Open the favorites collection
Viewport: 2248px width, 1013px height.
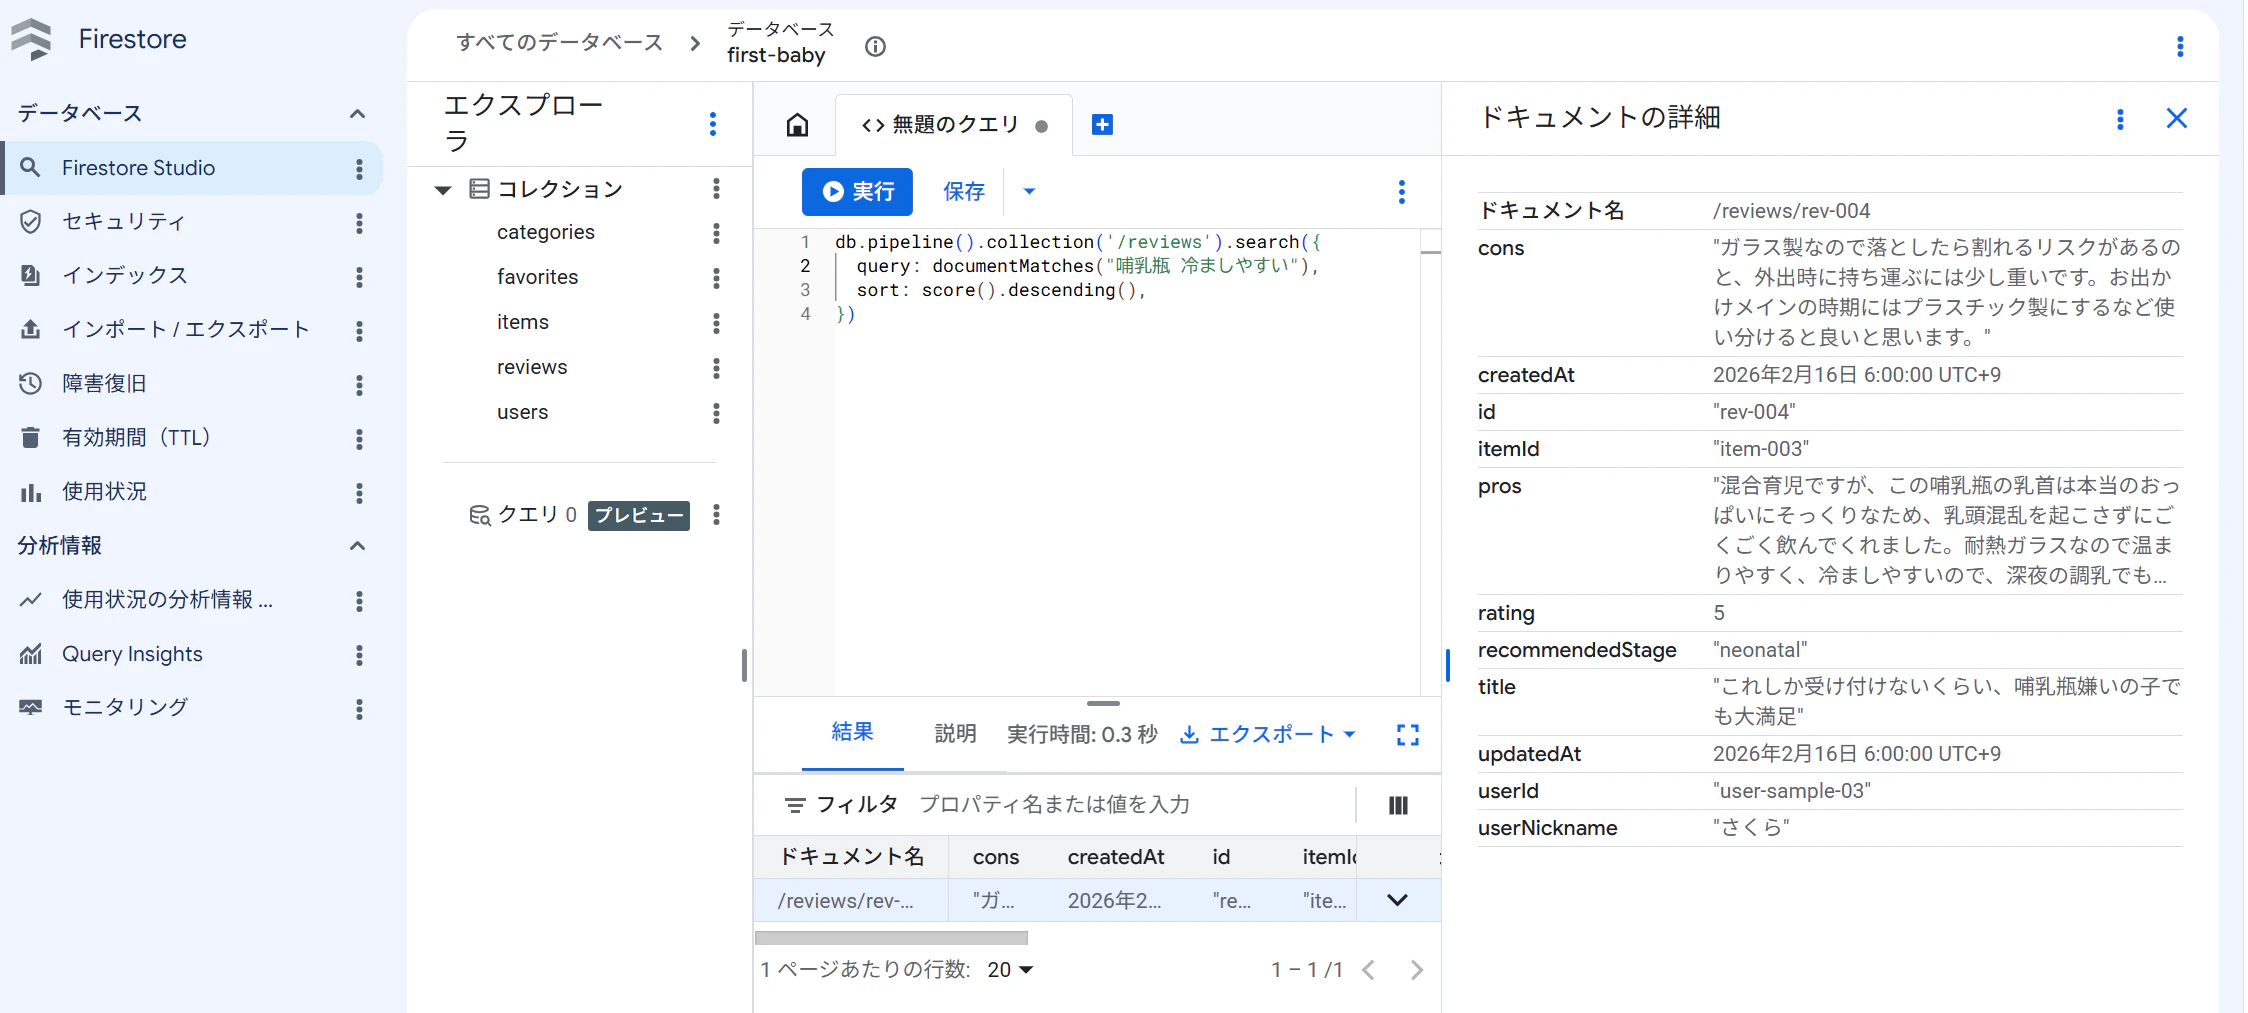click(538, 278)
